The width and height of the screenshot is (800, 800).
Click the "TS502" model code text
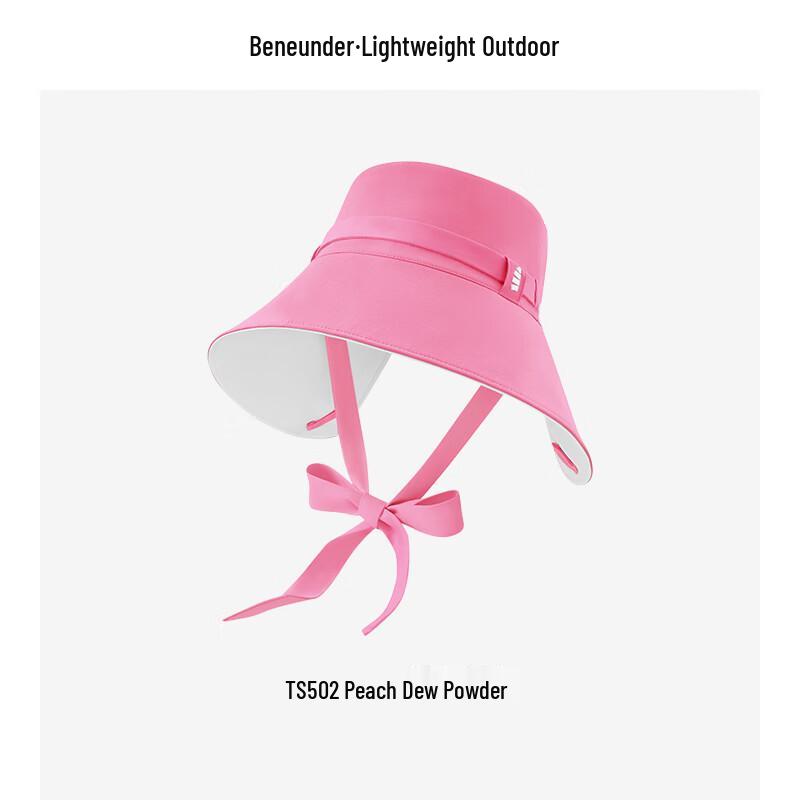click(x=312, y=690)
